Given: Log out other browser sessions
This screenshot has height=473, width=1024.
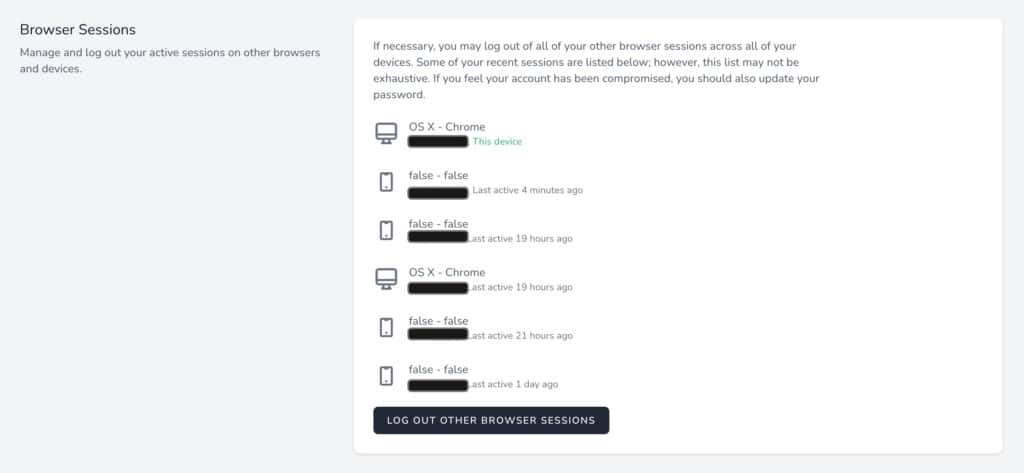Looking at the screenshot, I should (x=491, y=421).
